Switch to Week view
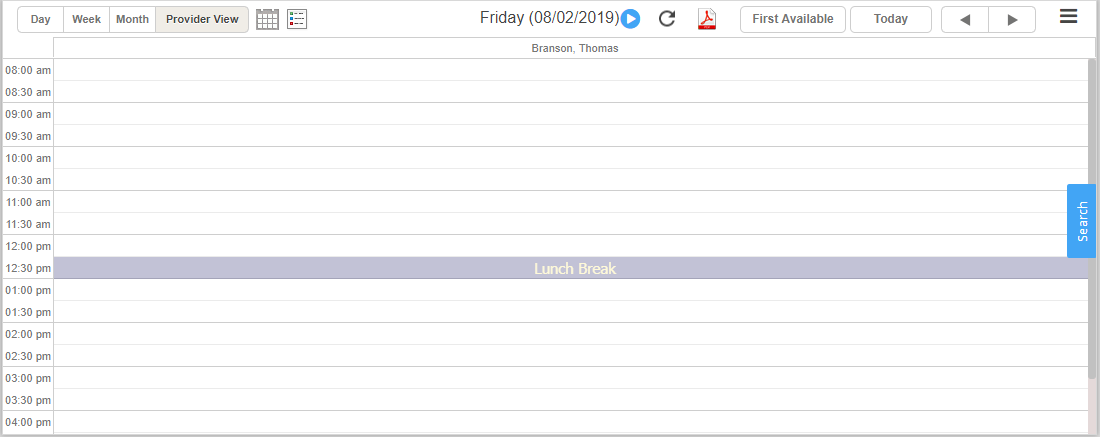The image size is (1100, 437). pyautogui.click(x=86, y=20)
